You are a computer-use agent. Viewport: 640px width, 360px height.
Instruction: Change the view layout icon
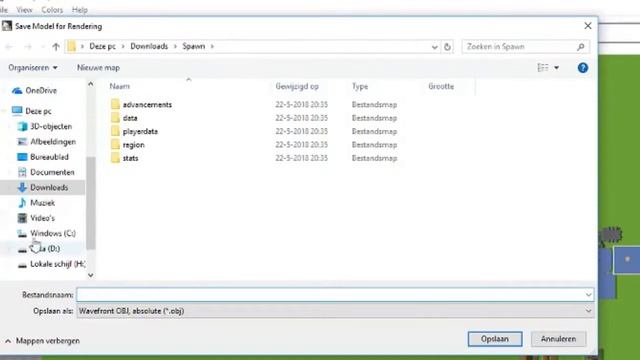coord(543,68)
